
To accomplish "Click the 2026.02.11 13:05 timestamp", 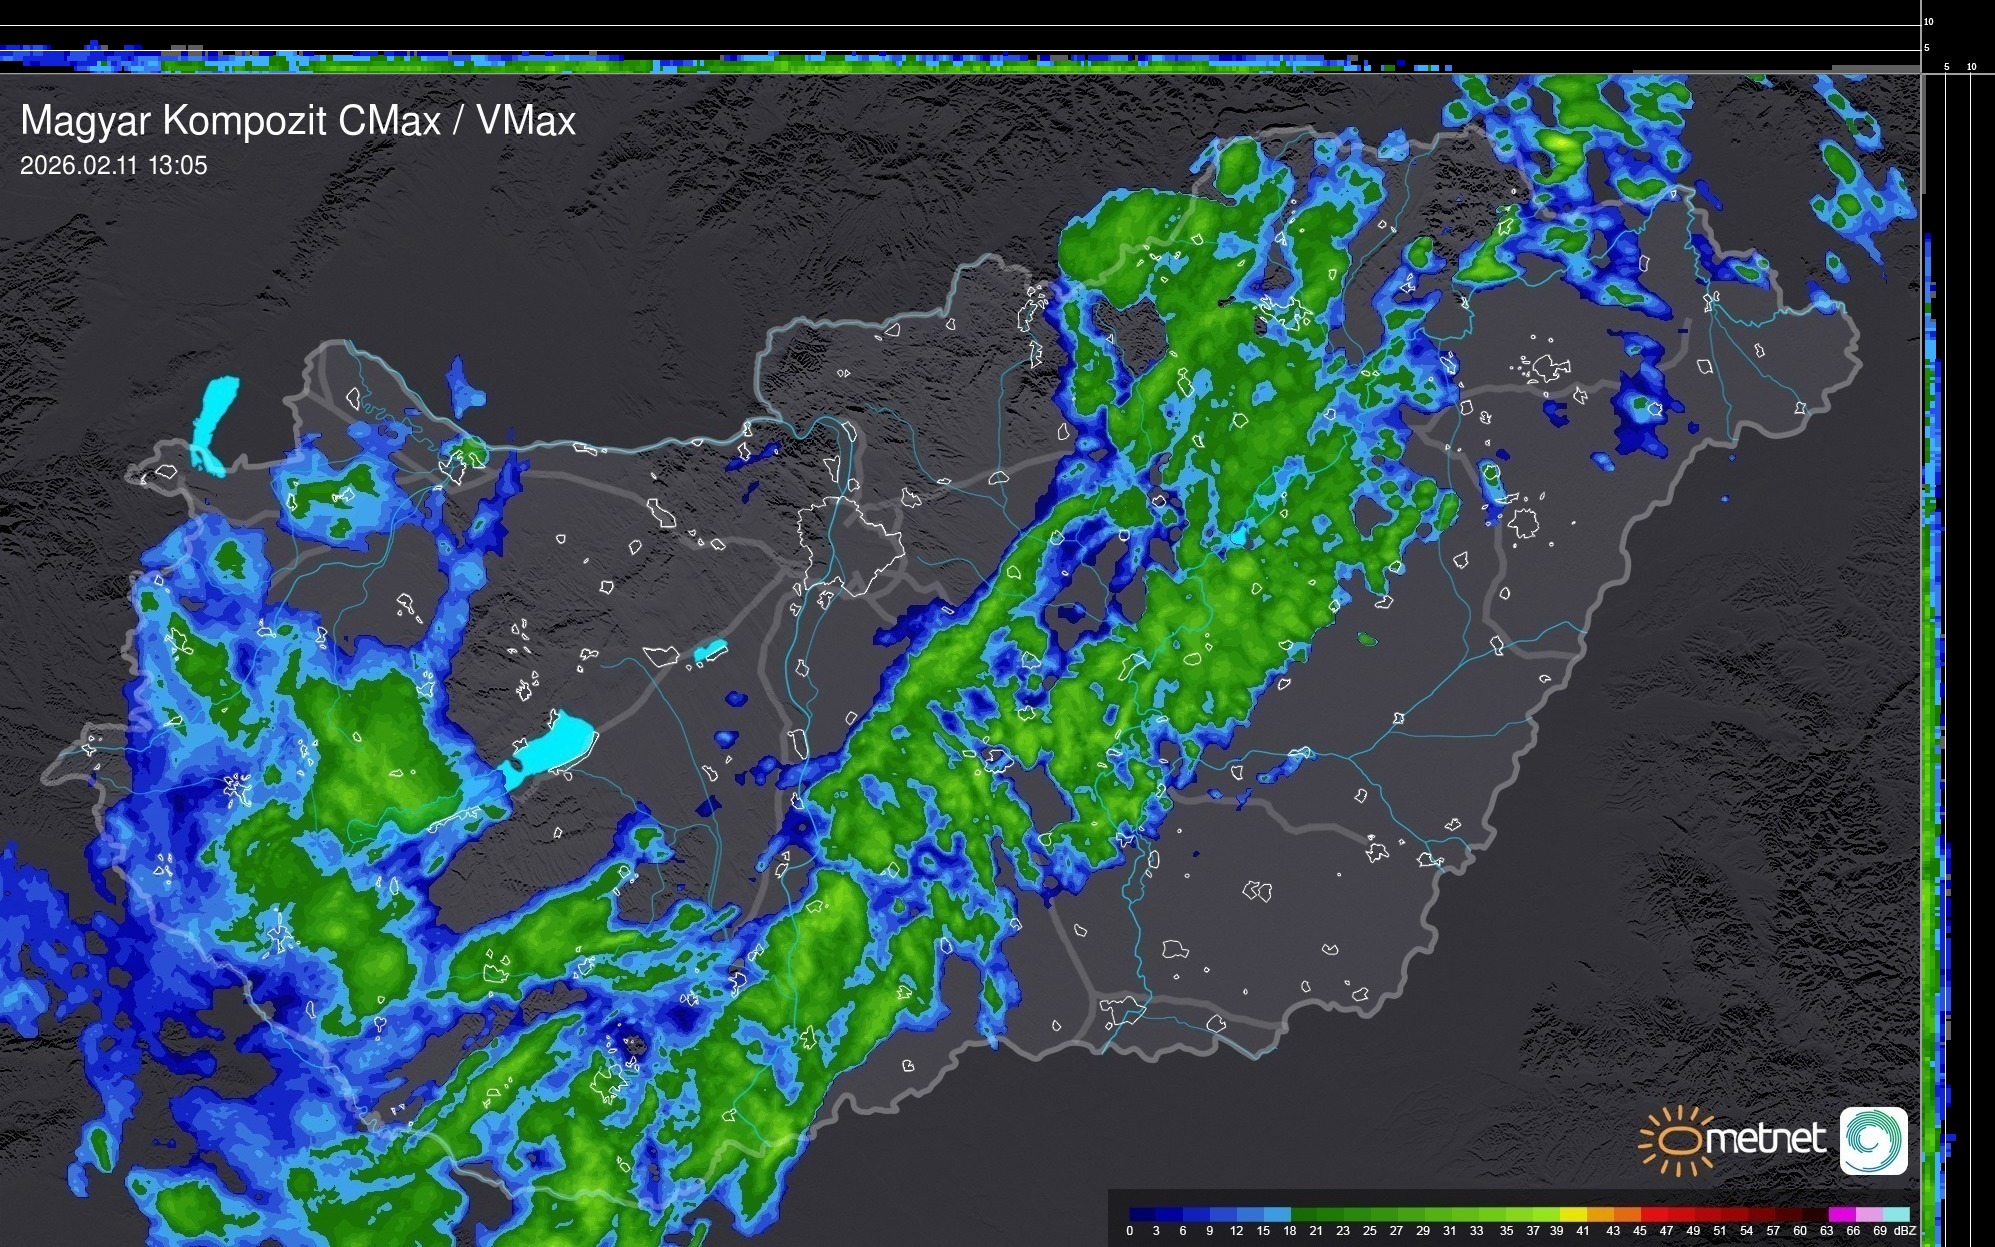I will pos(114,166).
